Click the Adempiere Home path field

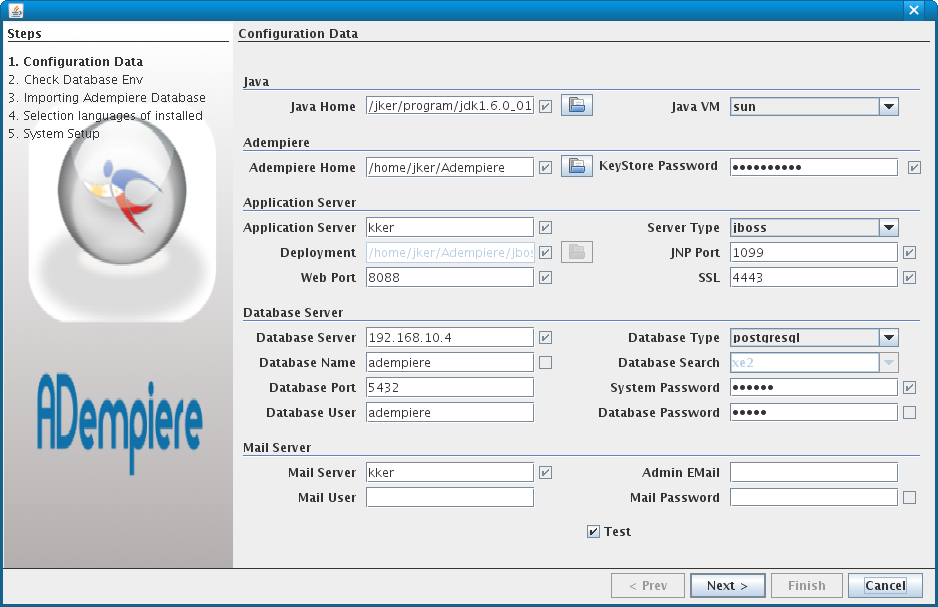(x=450, y=167)
